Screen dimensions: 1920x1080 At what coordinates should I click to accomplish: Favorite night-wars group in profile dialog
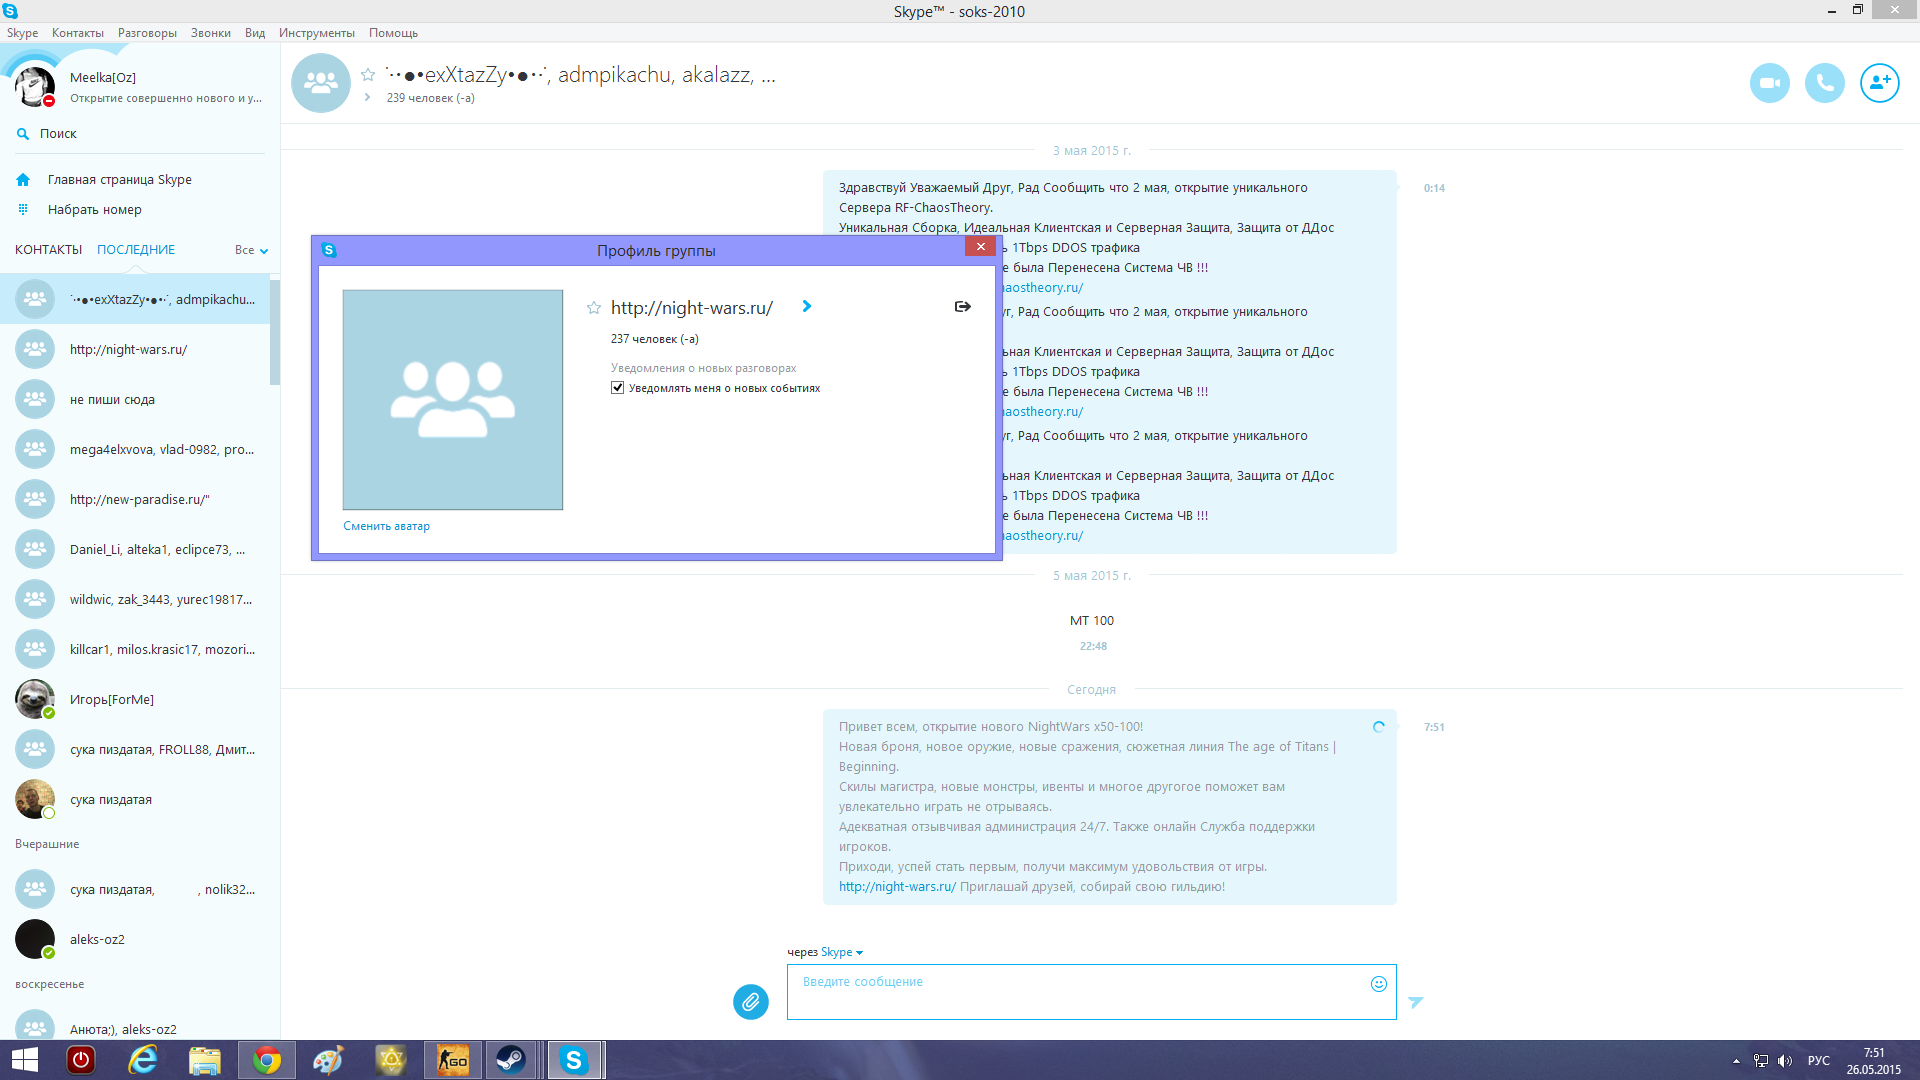(x=594, y=308)
